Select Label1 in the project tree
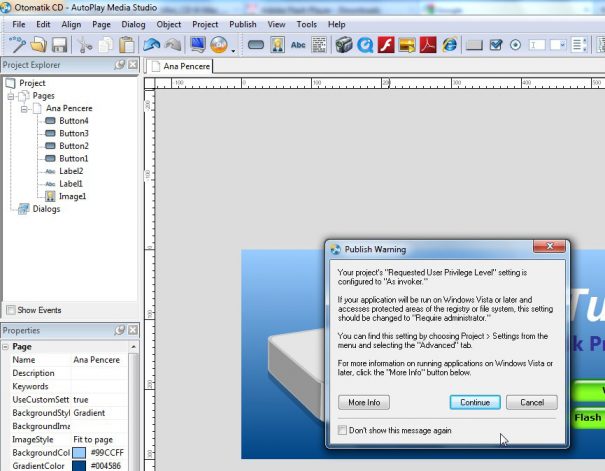 click(71, 184)
